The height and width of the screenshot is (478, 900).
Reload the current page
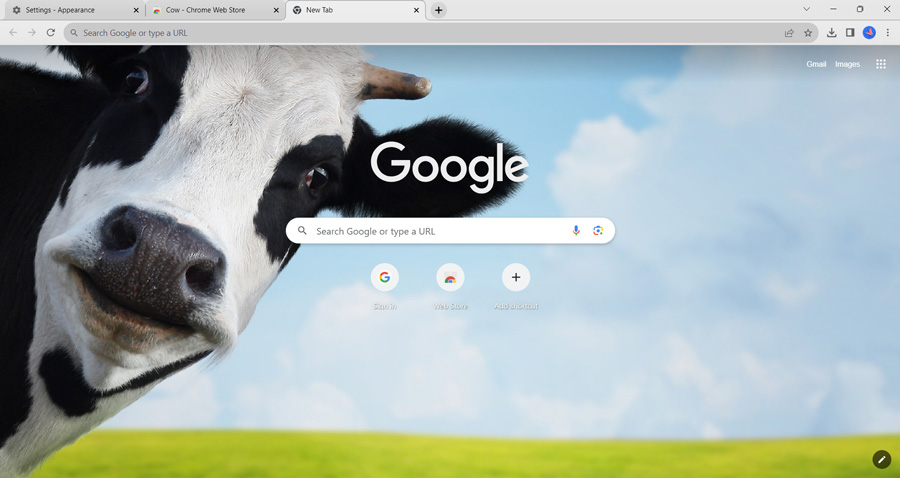[51, 33]
